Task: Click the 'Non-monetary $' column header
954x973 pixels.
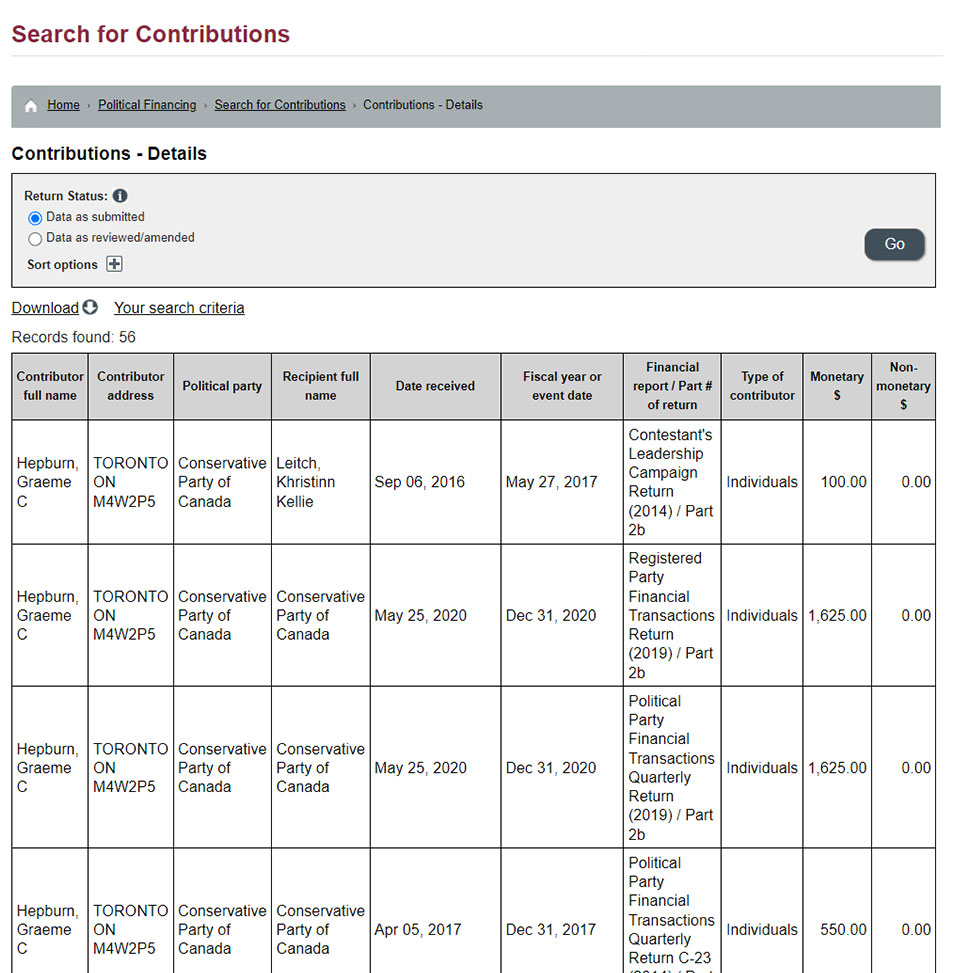Action: tap(903, 386)
